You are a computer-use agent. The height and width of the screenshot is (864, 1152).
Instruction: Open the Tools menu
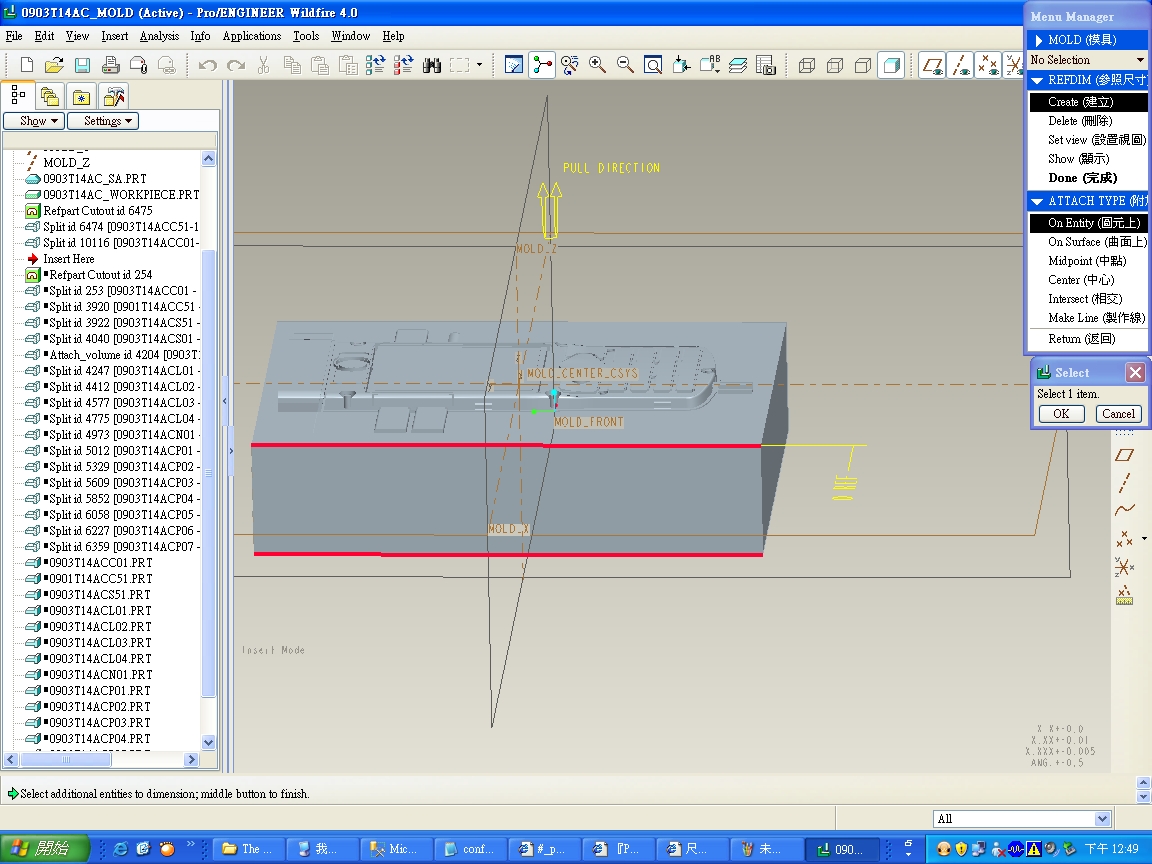306,36
